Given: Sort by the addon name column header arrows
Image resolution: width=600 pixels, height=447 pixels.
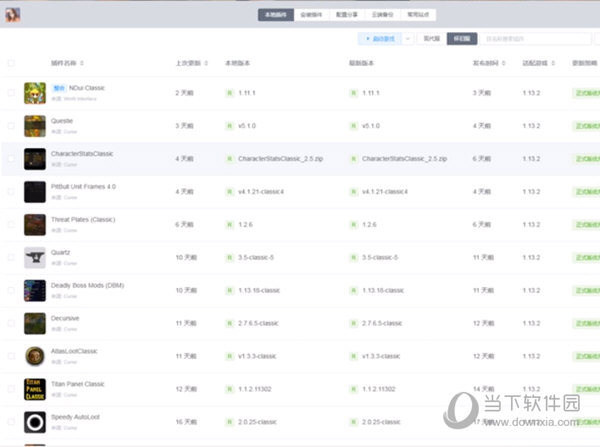Looking at the screenshot, I should [x=82, y=63].
